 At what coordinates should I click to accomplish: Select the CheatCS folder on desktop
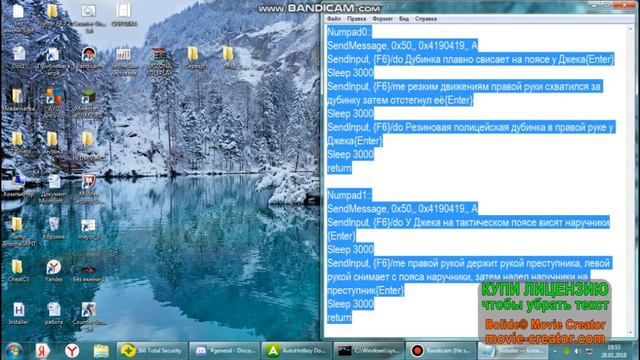pos(18,271)
